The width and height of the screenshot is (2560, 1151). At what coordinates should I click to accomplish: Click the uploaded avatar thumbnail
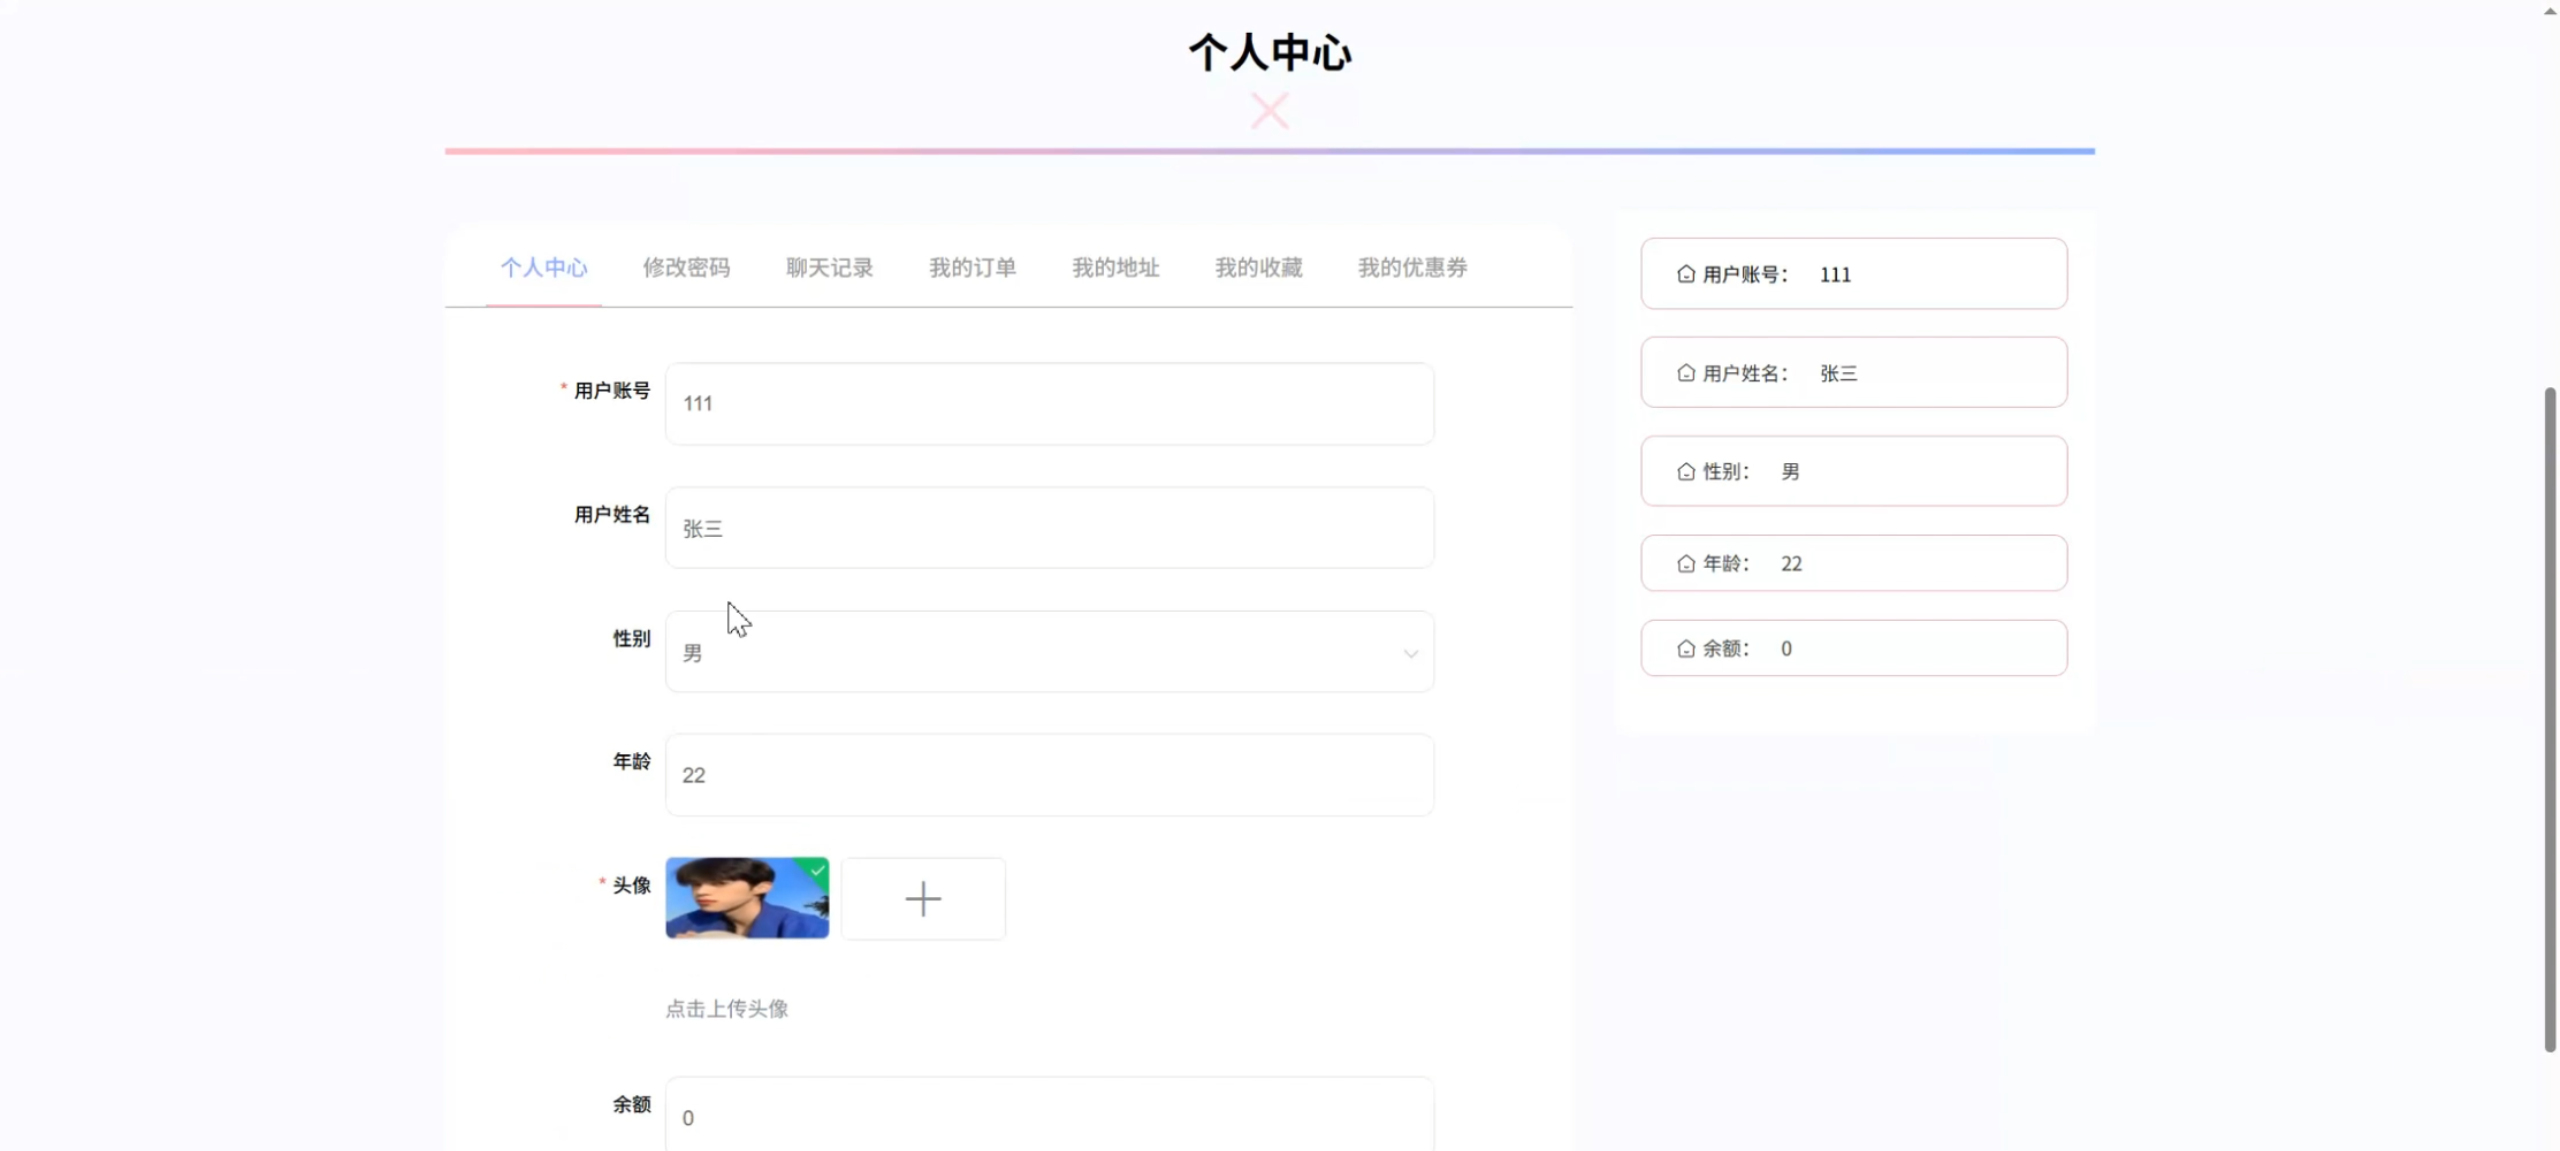[747, 898]
